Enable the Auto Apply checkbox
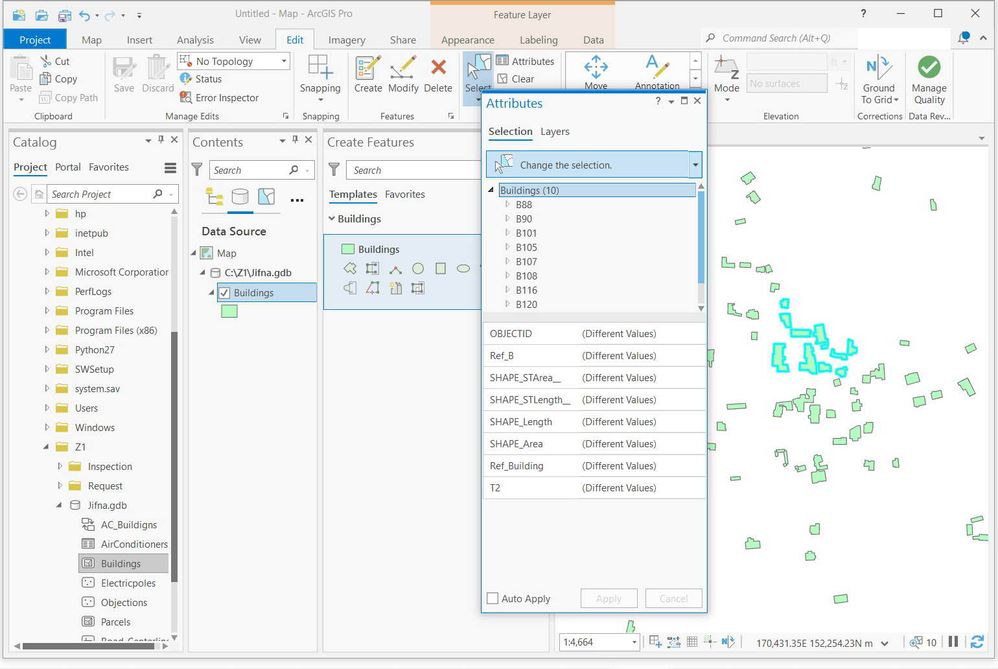998x669 pixels. (492, 598)
